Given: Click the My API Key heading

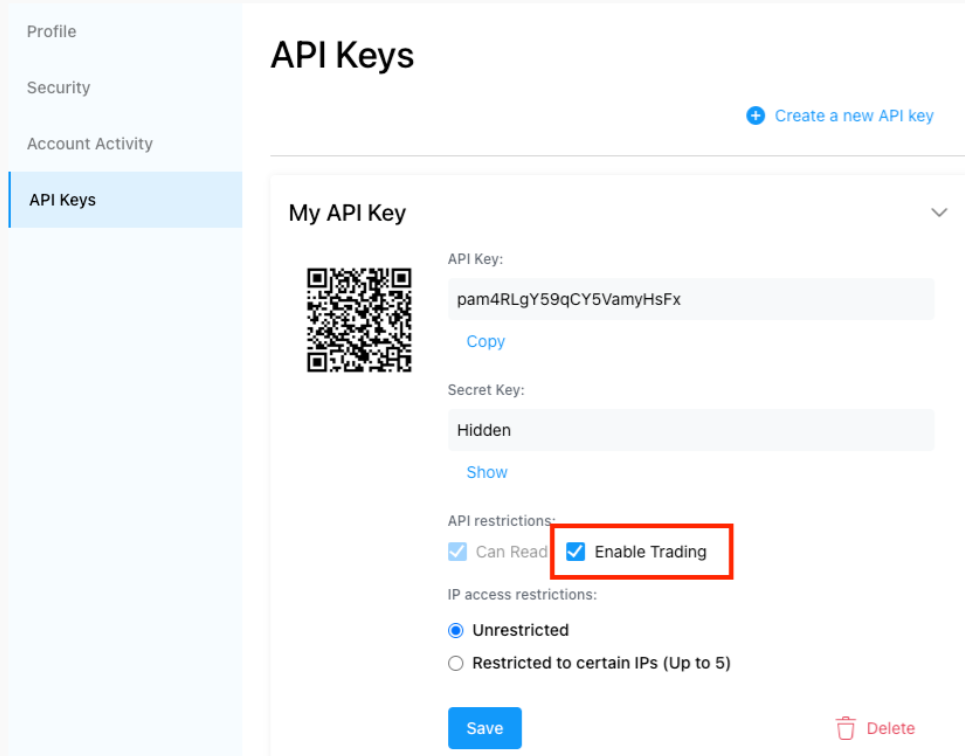Looking at the screenshot, I should tap(347, 213).
